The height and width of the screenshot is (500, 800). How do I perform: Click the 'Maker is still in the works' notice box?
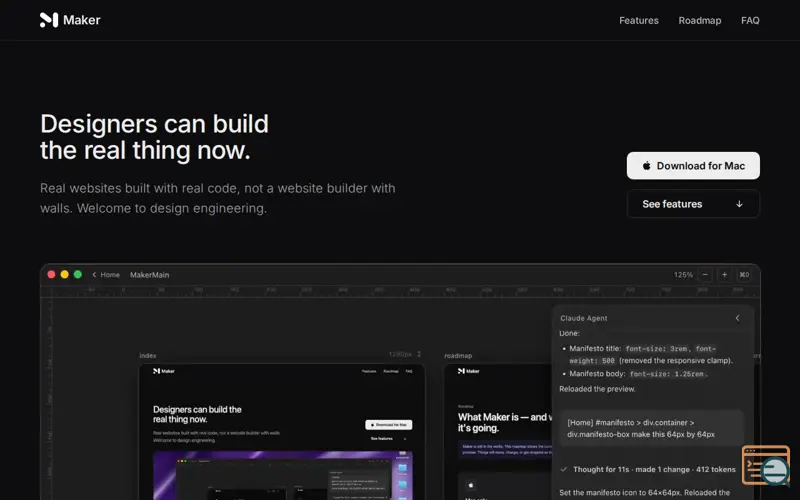505,449
